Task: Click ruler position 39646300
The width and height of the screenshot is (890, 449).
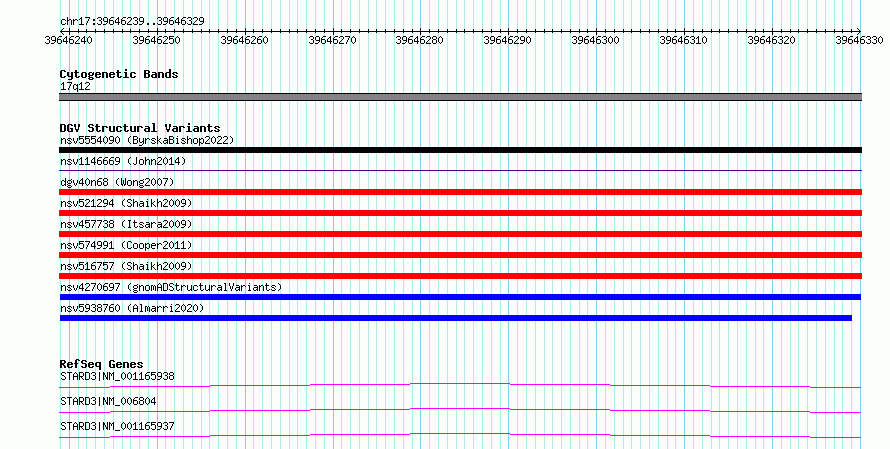Action: [x=595, y=40]
